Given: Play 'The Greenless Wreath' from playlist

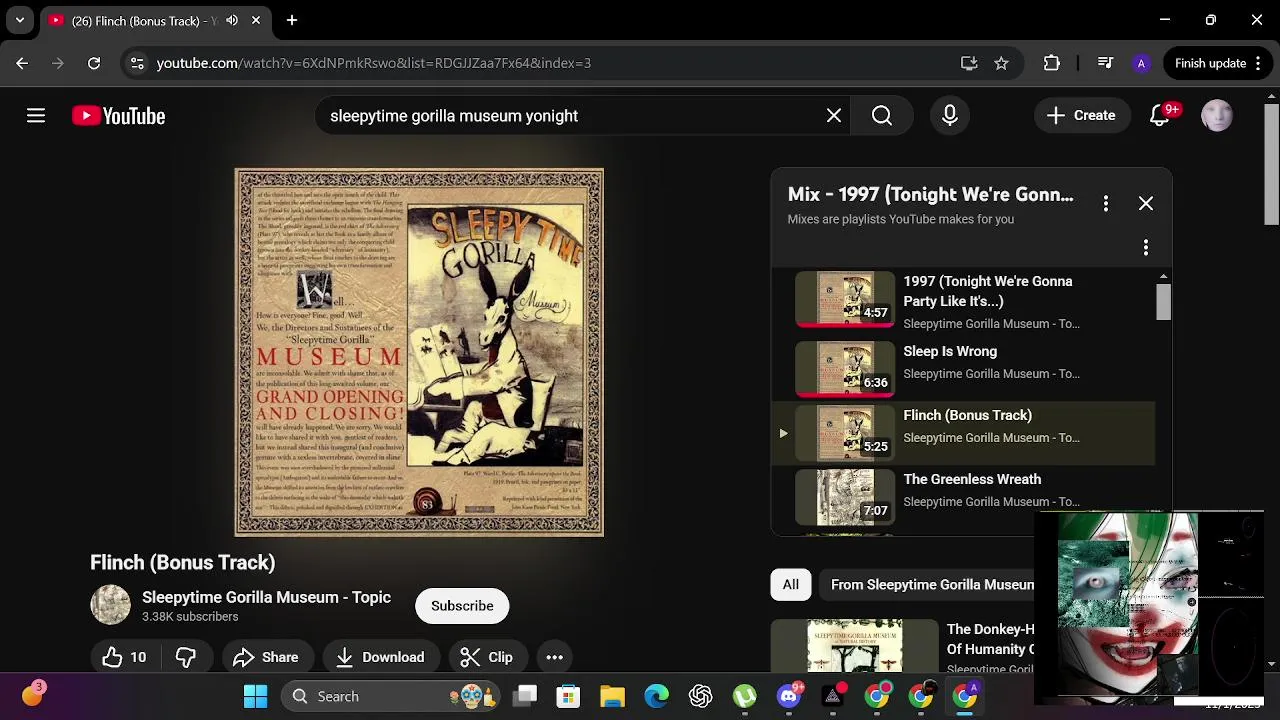Looking at the screenshot, I should (x=963, y=497).
